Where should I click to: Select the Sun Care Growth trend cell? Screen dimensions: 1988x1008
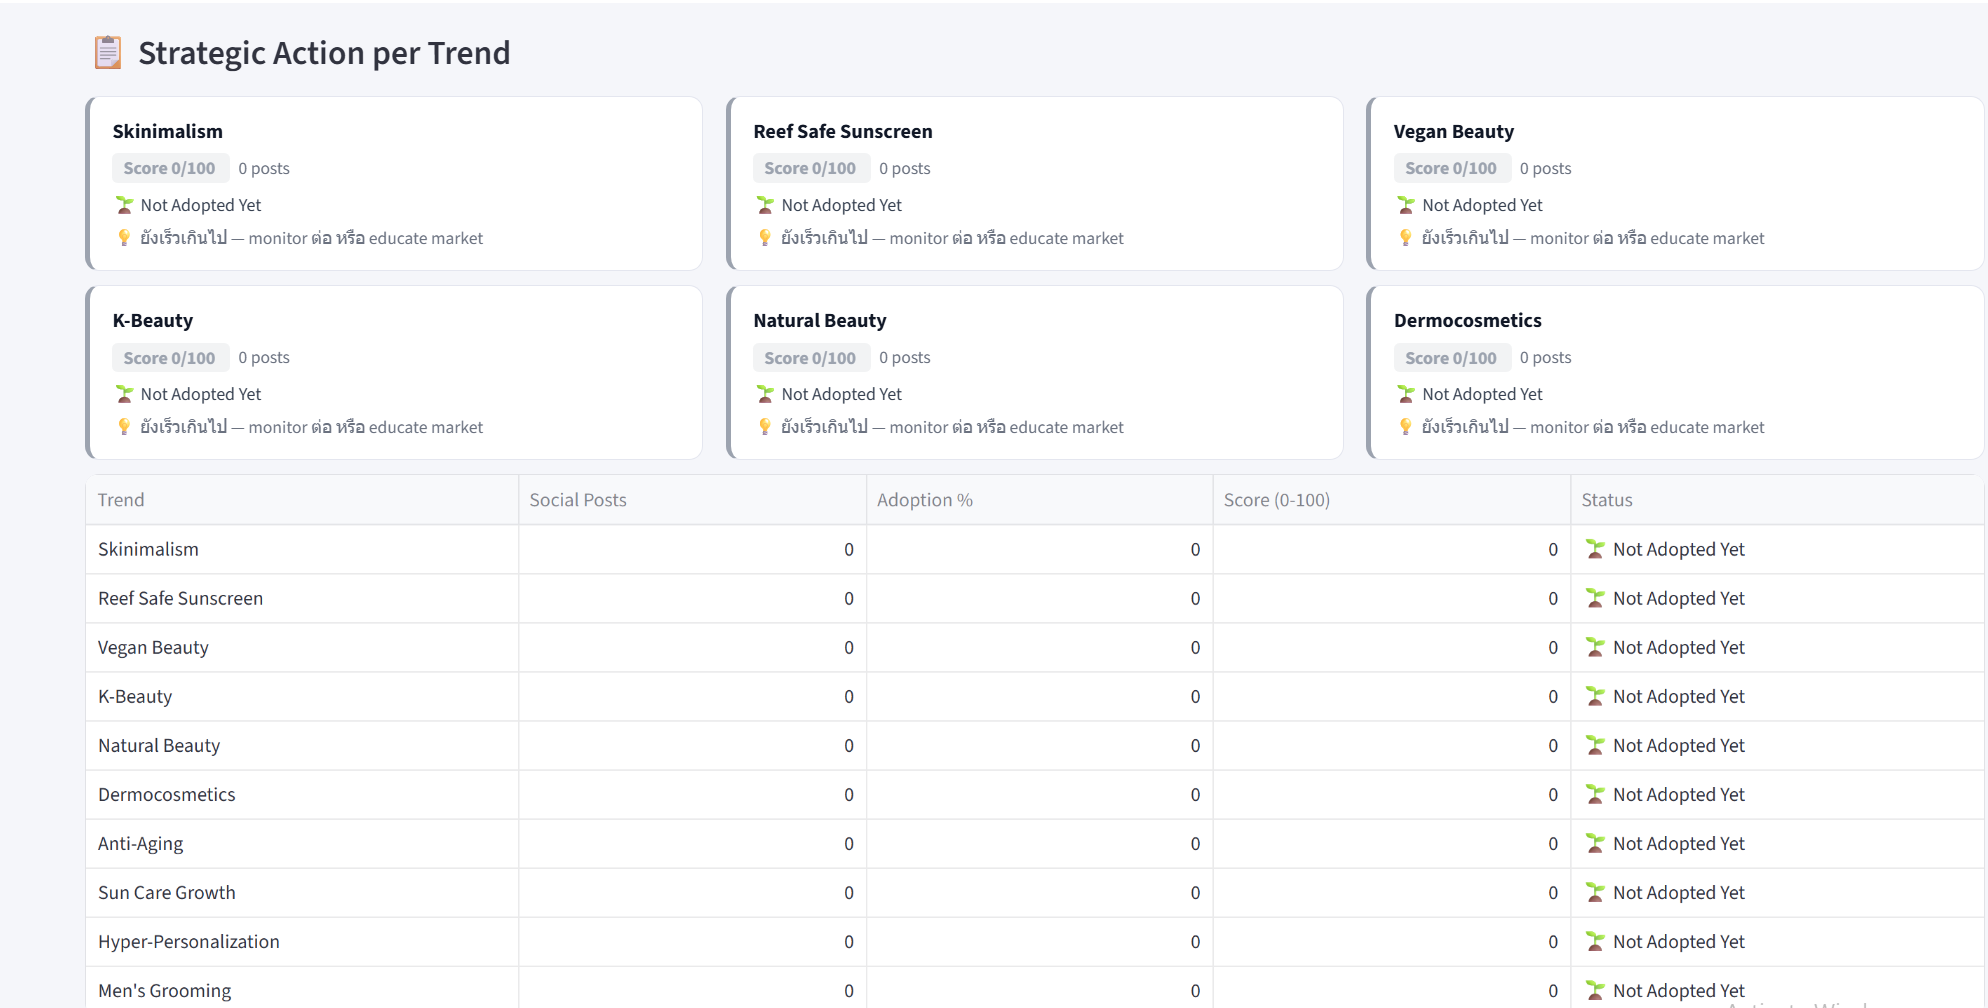click(167, 893)
